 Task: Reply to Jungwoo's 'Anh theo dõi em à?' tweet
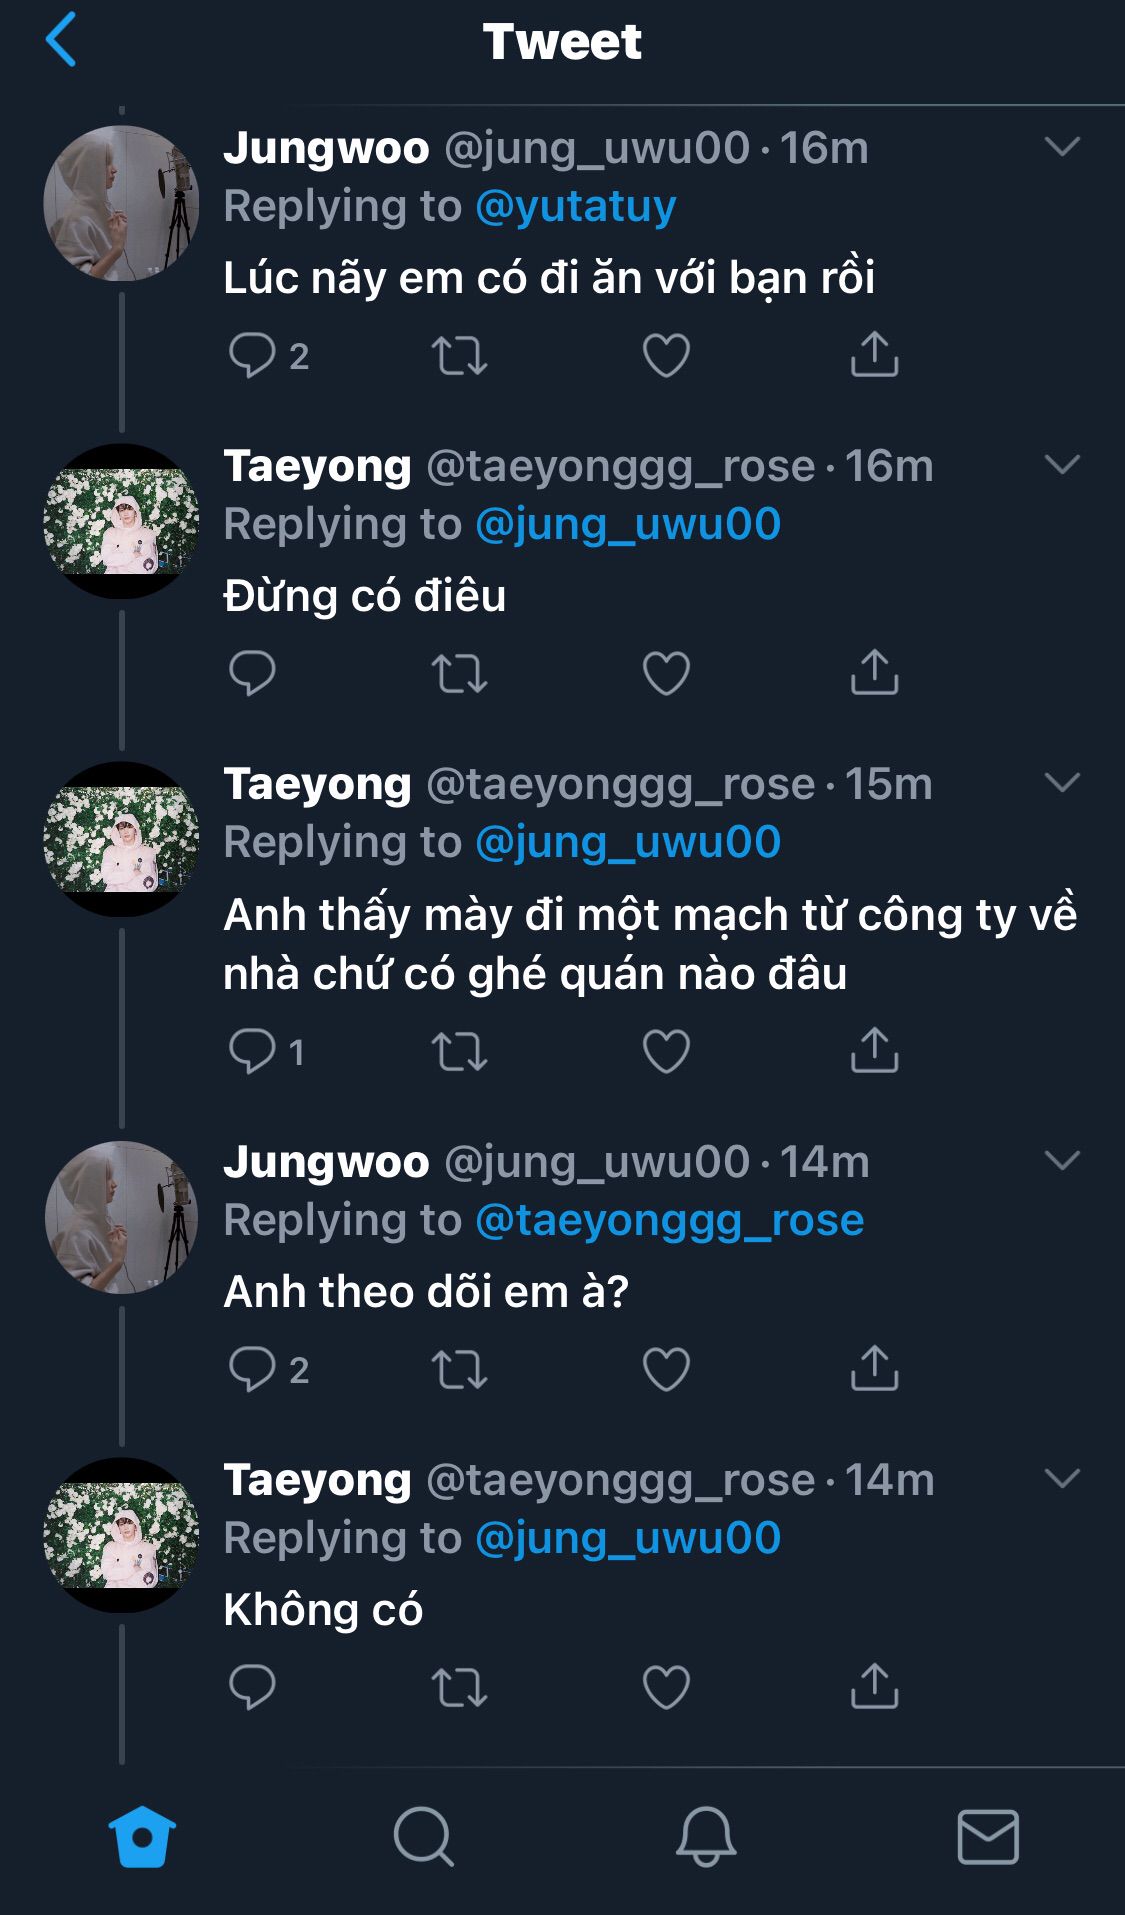coord(252,1369)
